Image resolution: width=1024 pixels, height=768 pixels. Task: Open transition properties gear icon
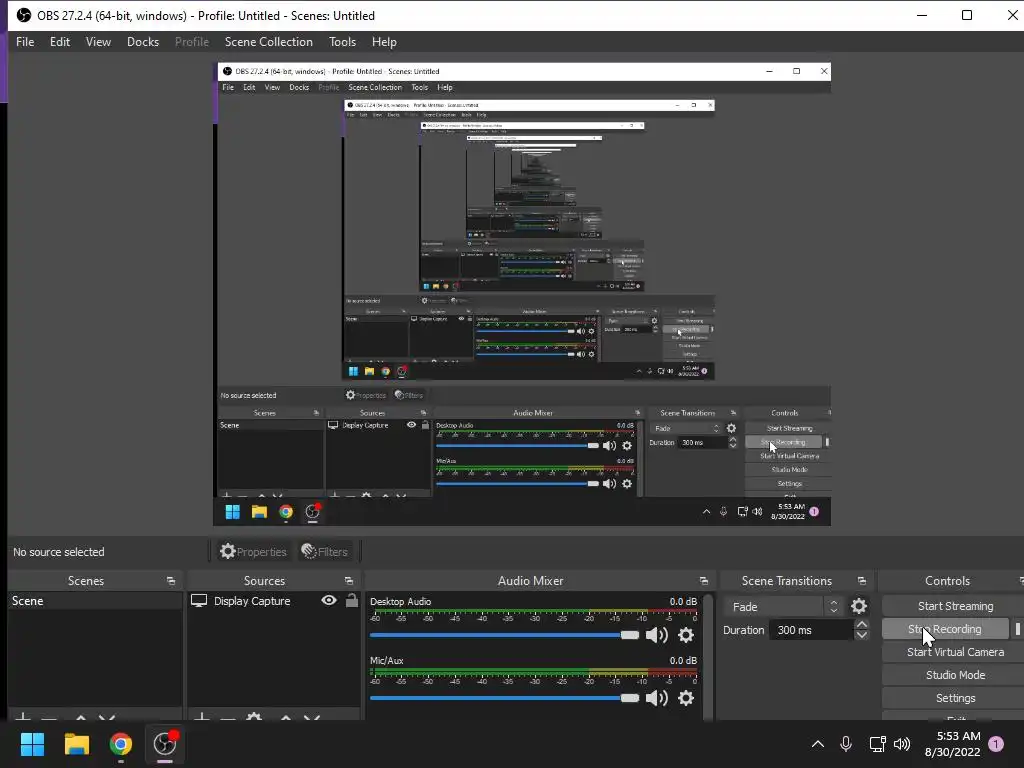pos(859,607)
